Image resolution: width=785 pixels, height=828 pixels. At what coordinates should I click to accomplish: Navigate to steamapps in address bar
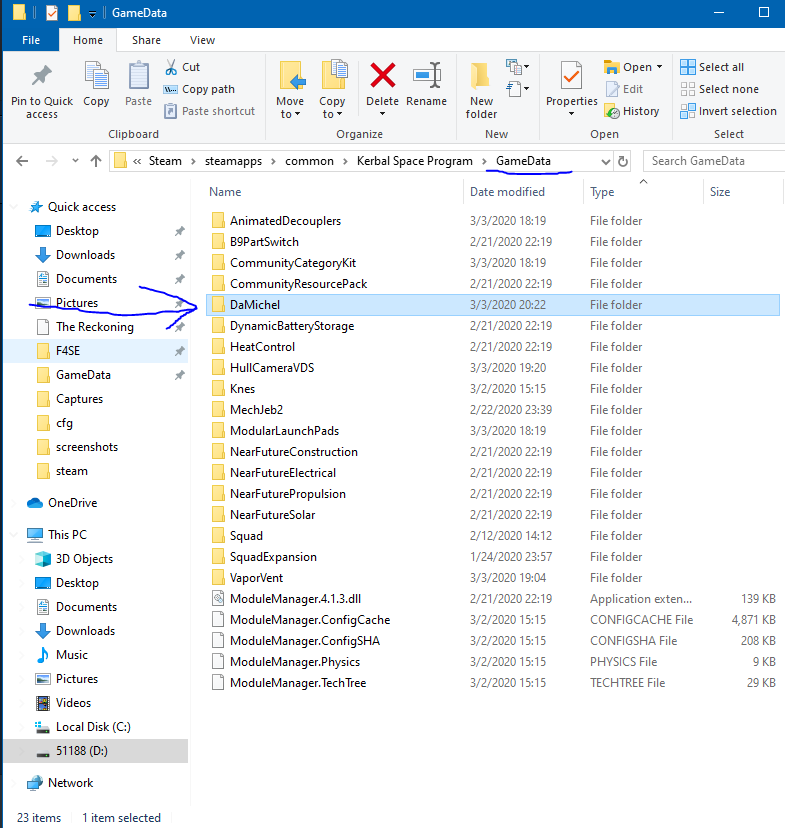[x=233, y=161]
